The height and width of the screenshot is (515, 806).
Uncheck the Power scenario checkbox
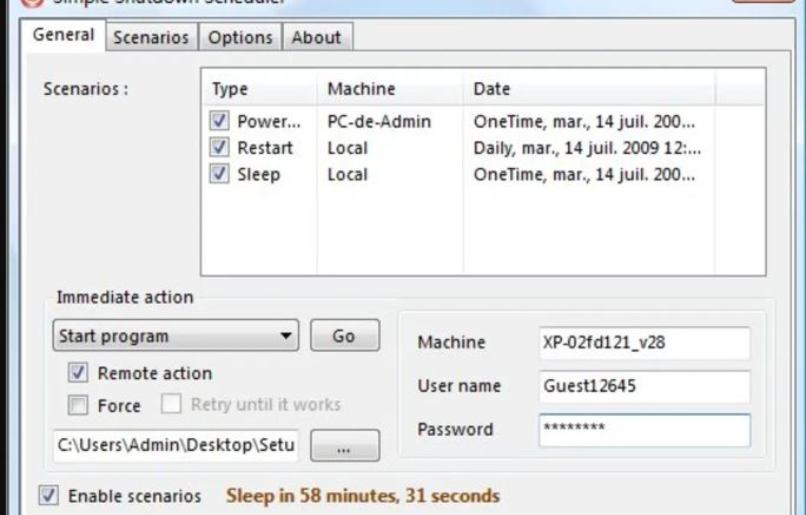(x=219, y=121)
